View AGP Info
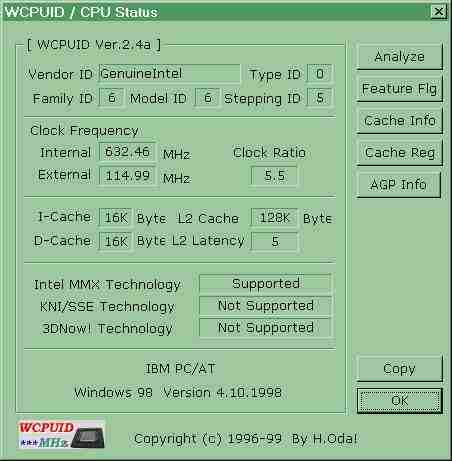Viewport: 452px width, 461px height. point(399,185)
